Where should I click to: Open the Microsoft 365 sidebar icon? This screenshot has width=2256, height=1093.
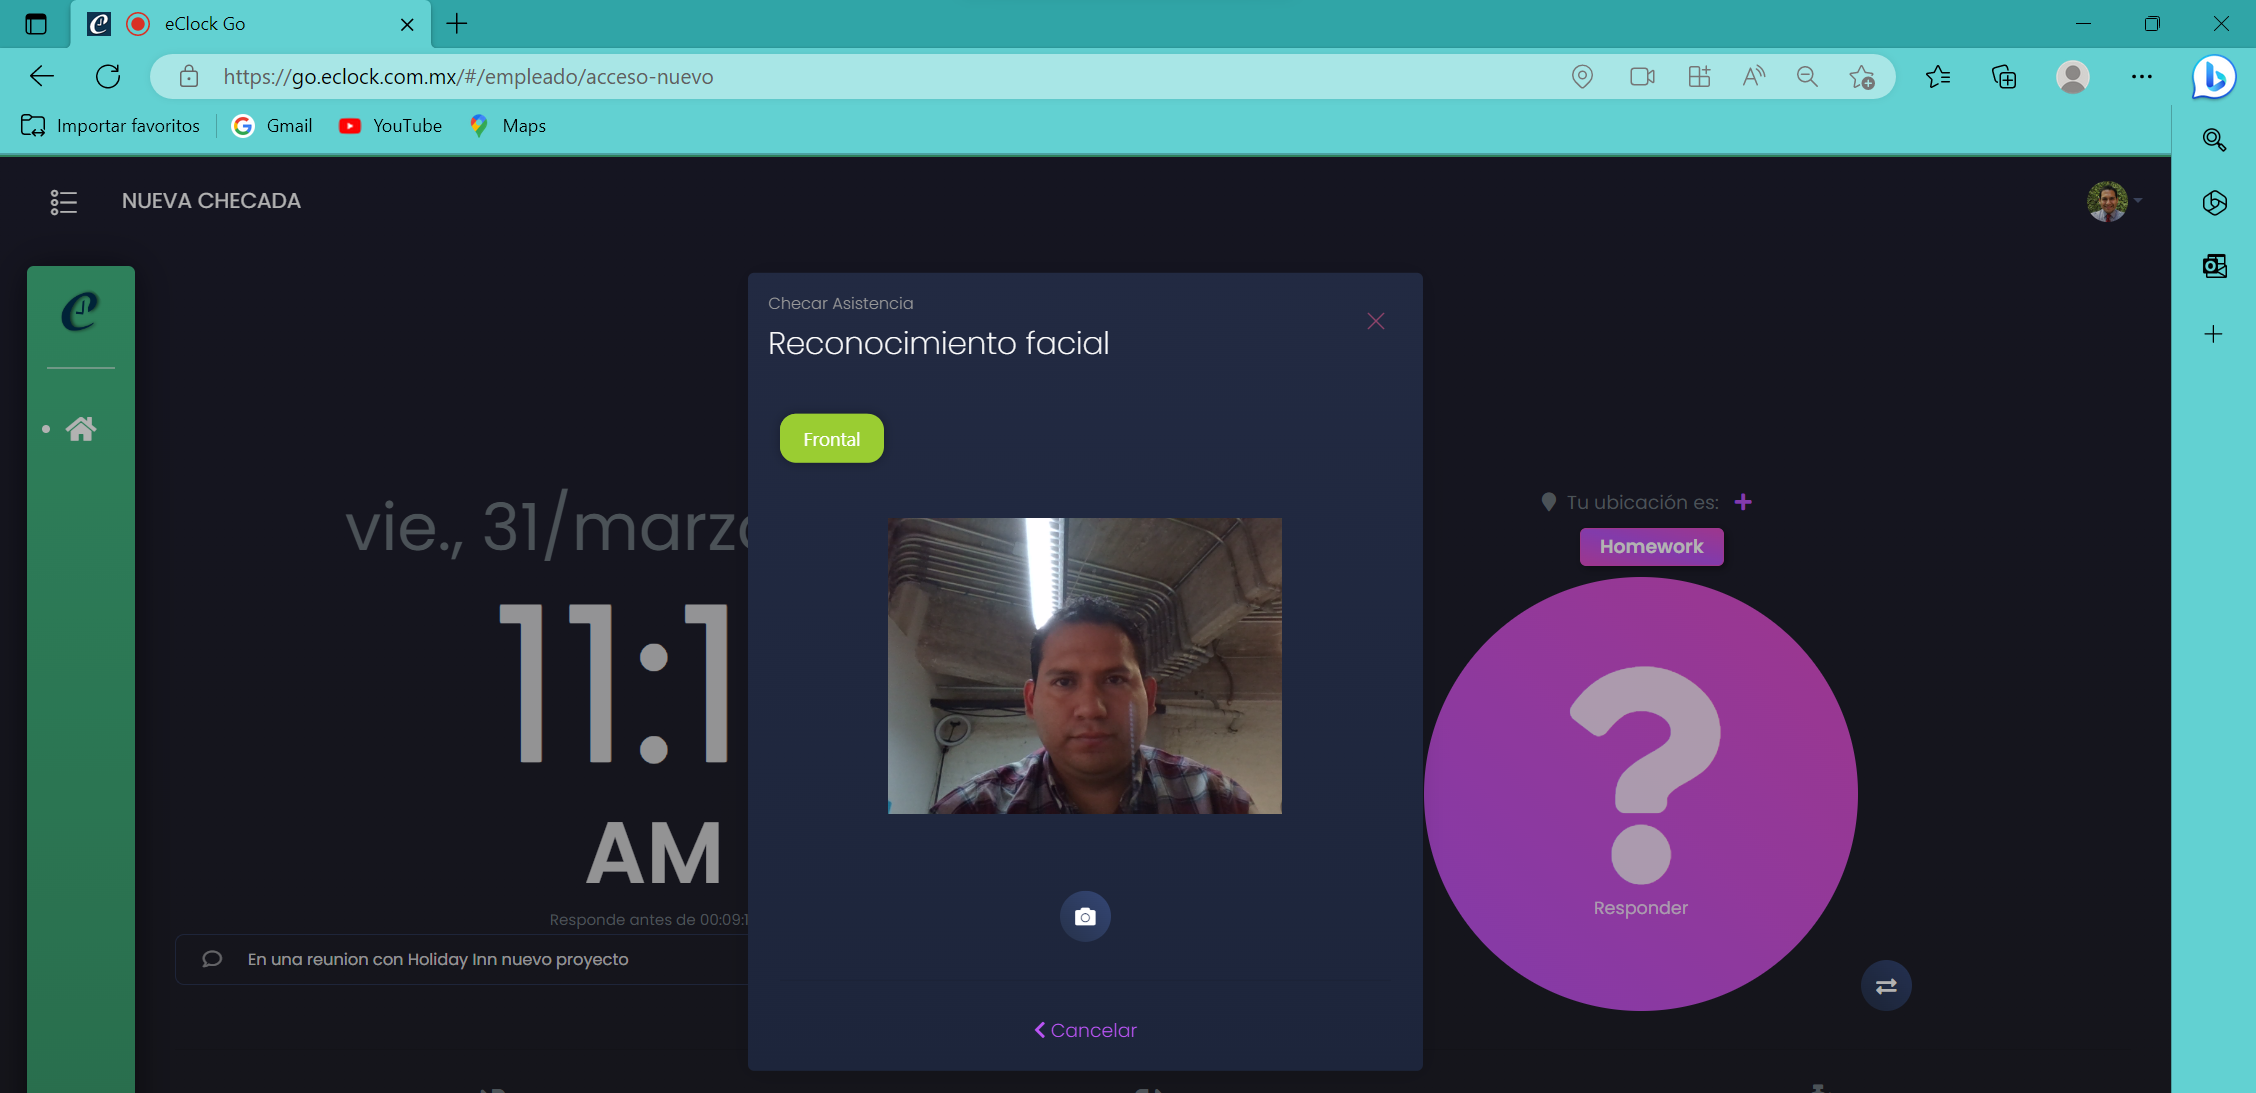(x=2214, y=203)
